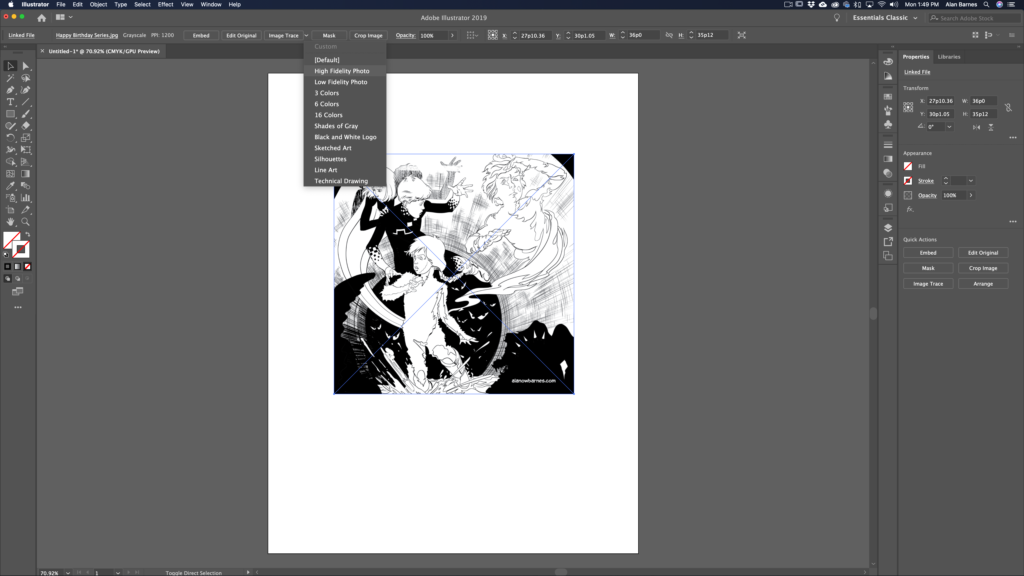Viewport: 1024px width, 576px height.
Task: Click the Fill swatch in Appearance
Action: pyautogui.click(x=908, y=167)
